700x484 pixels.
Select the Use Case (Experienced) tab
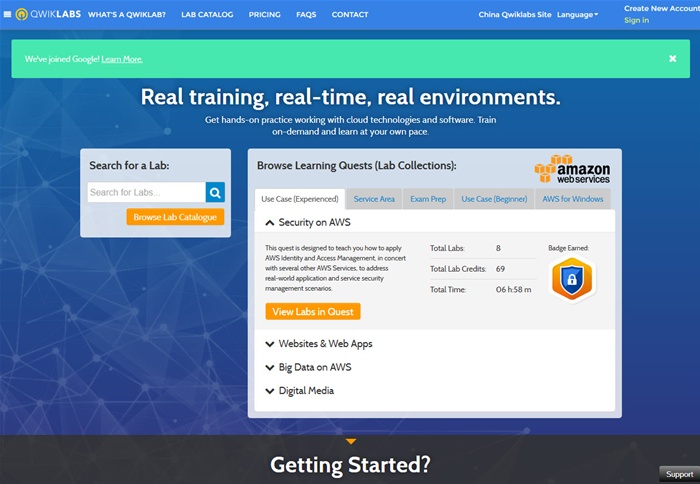(300, 199)
